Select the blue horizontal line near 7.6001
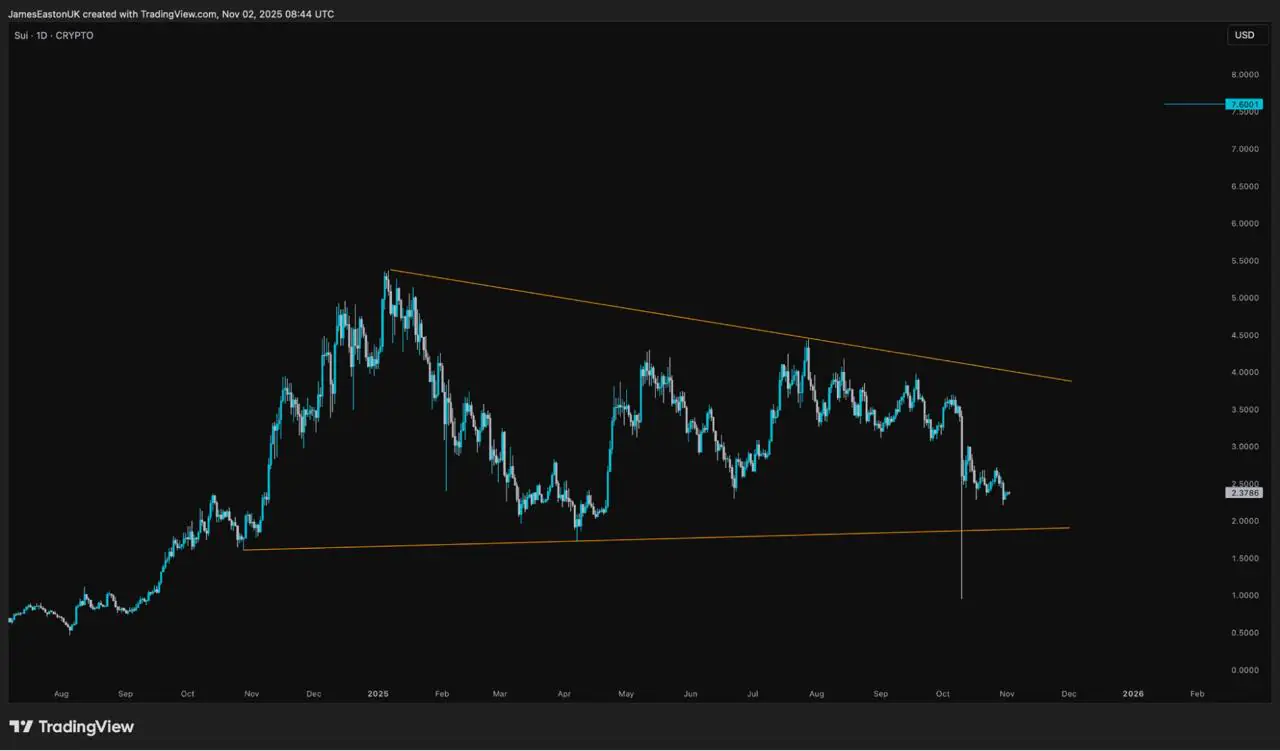 point(1194,104)
